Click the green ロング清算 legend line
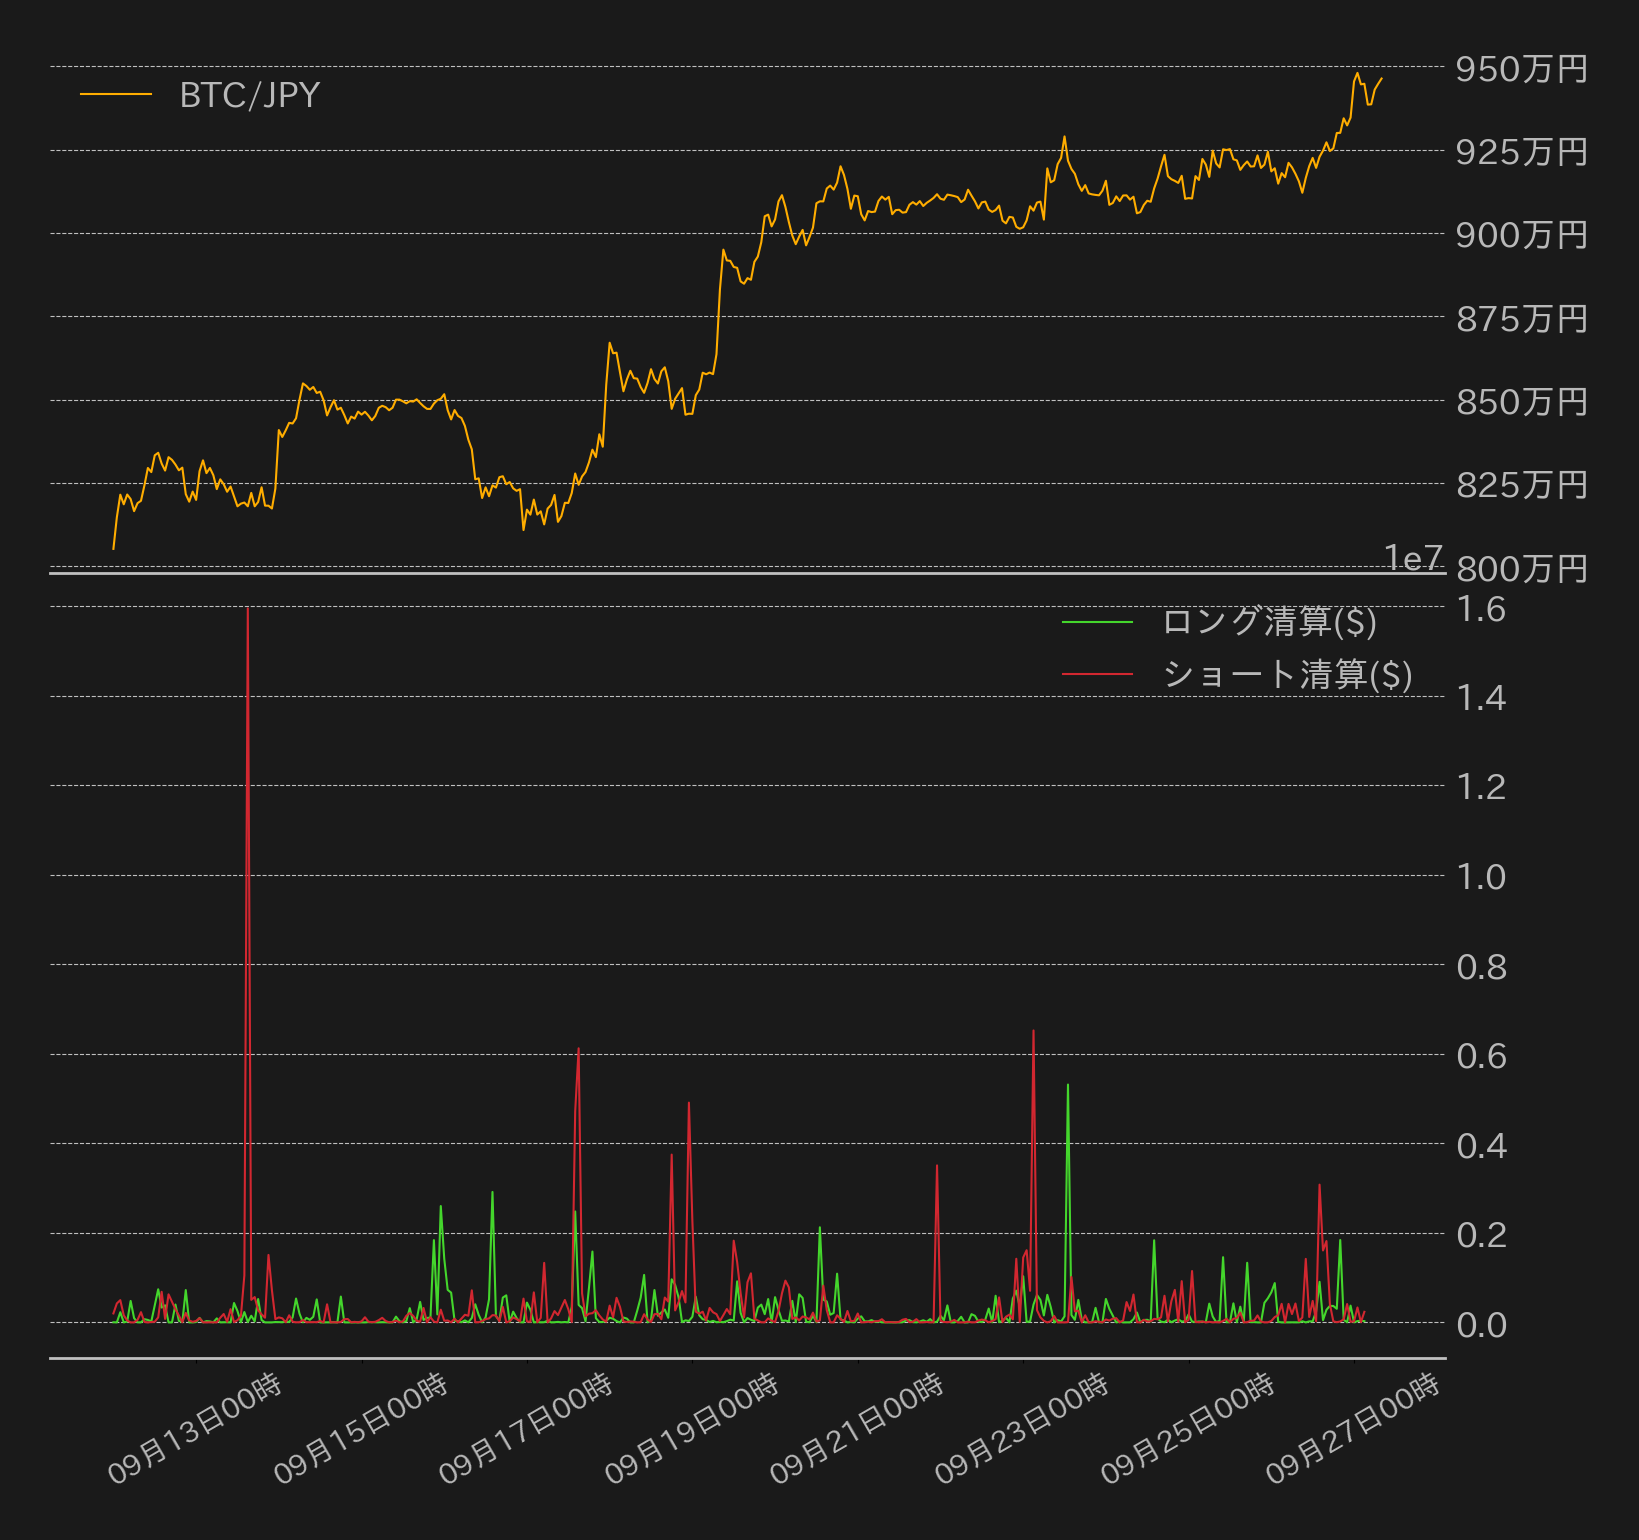Image resolution: width=1639 pixels, height=1540 pixels. coord(1097,622)
